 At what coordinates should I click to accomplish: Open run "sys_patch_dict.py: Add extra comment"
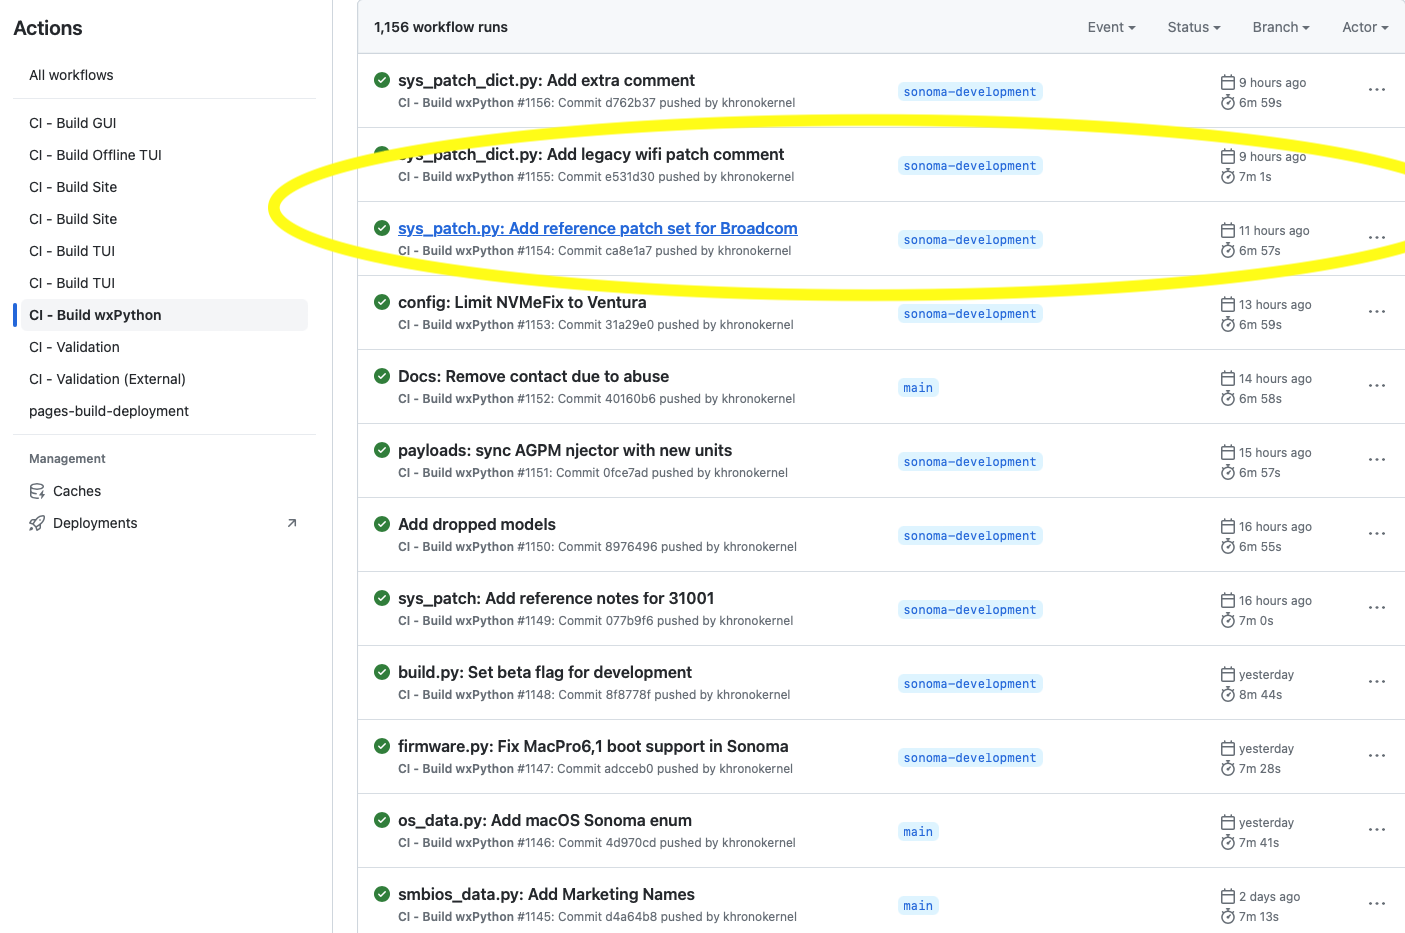click(546, 80)
